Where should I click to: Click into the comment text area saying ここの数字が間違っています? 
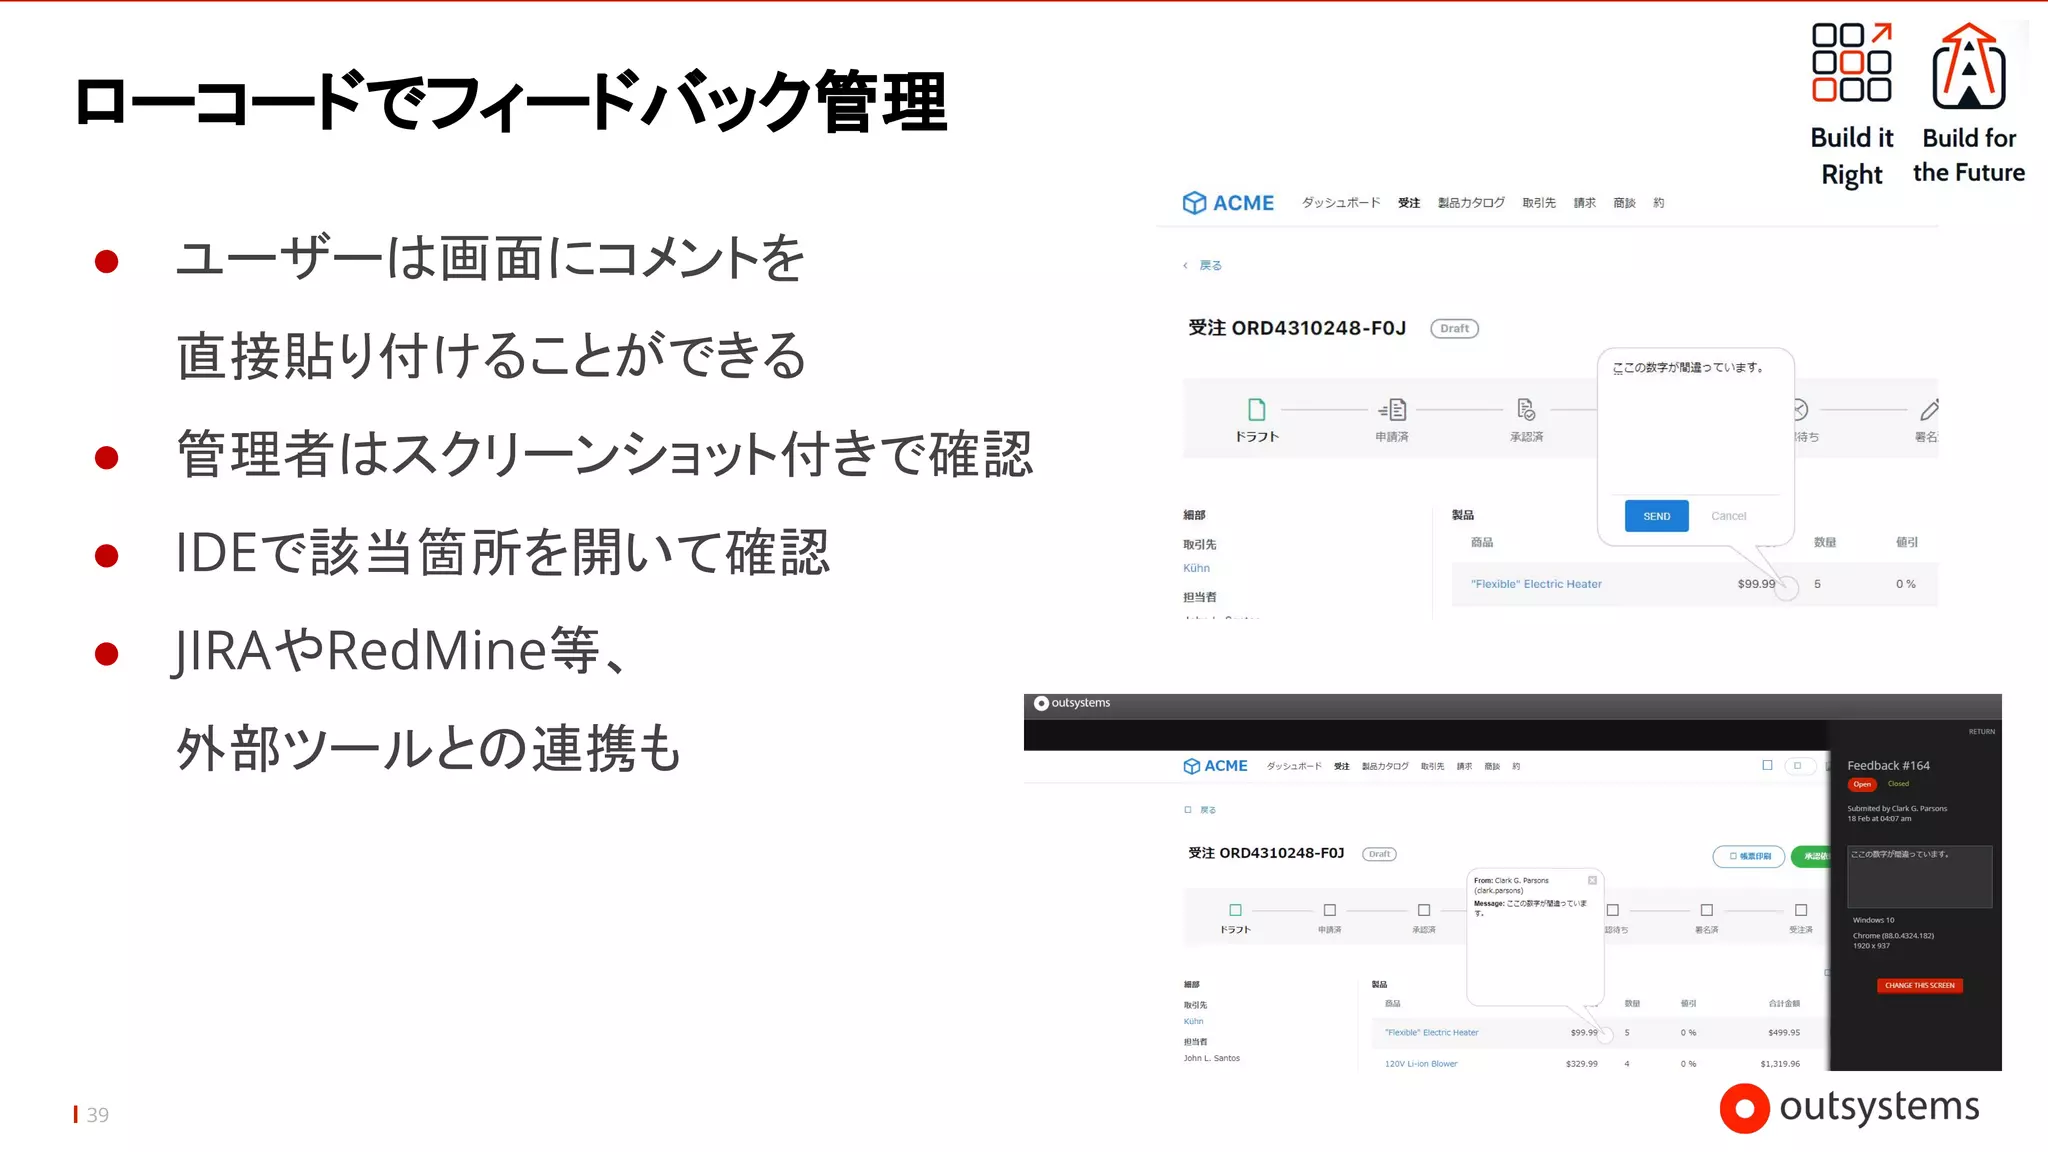click(1696, 427)
